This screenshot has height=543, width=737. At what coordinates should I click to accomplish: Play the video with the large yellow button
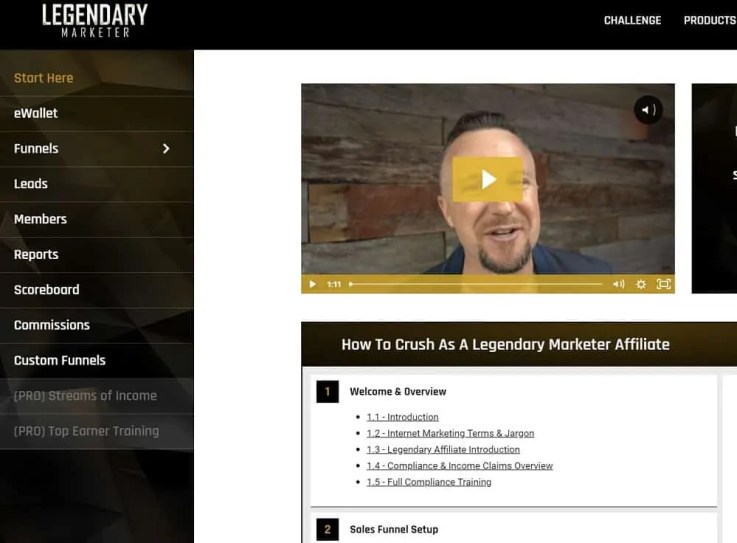(487, 180)
